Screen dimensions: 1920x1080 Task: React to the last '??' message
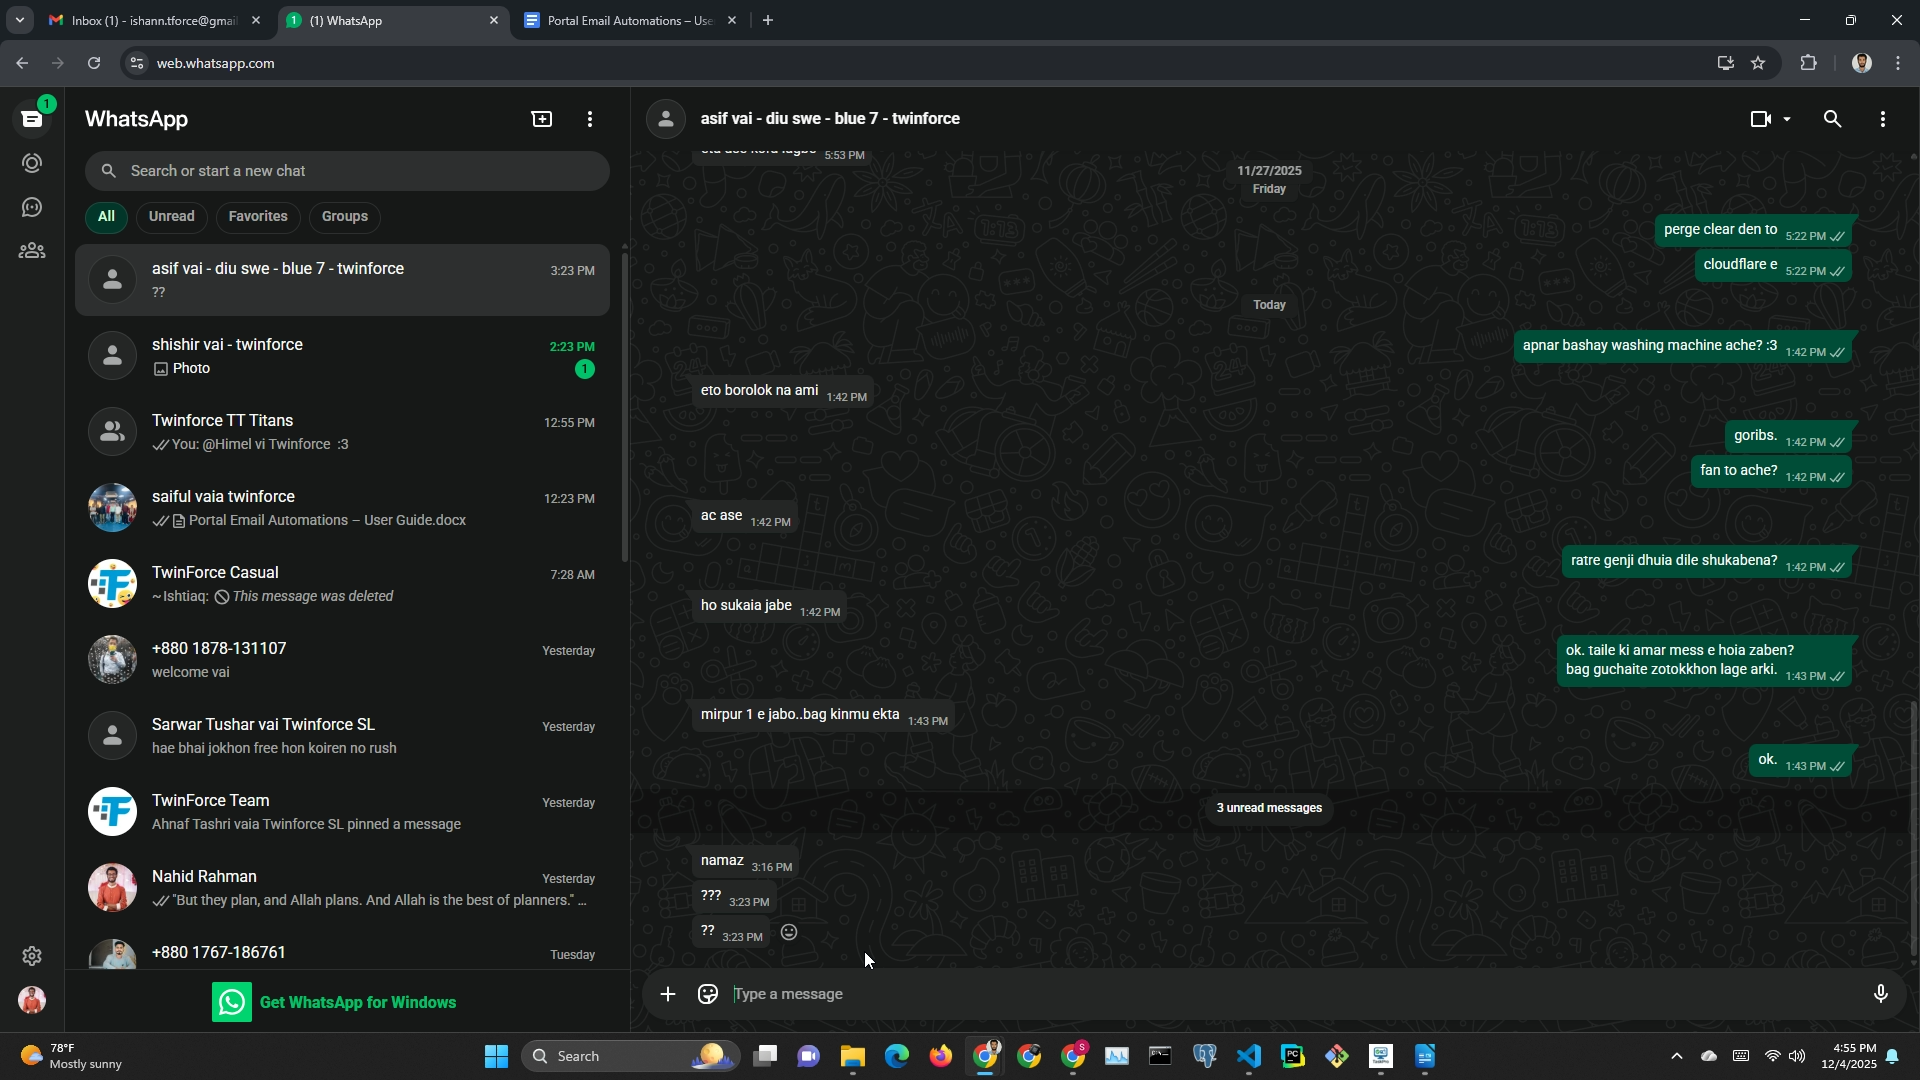tap(789, 933)
